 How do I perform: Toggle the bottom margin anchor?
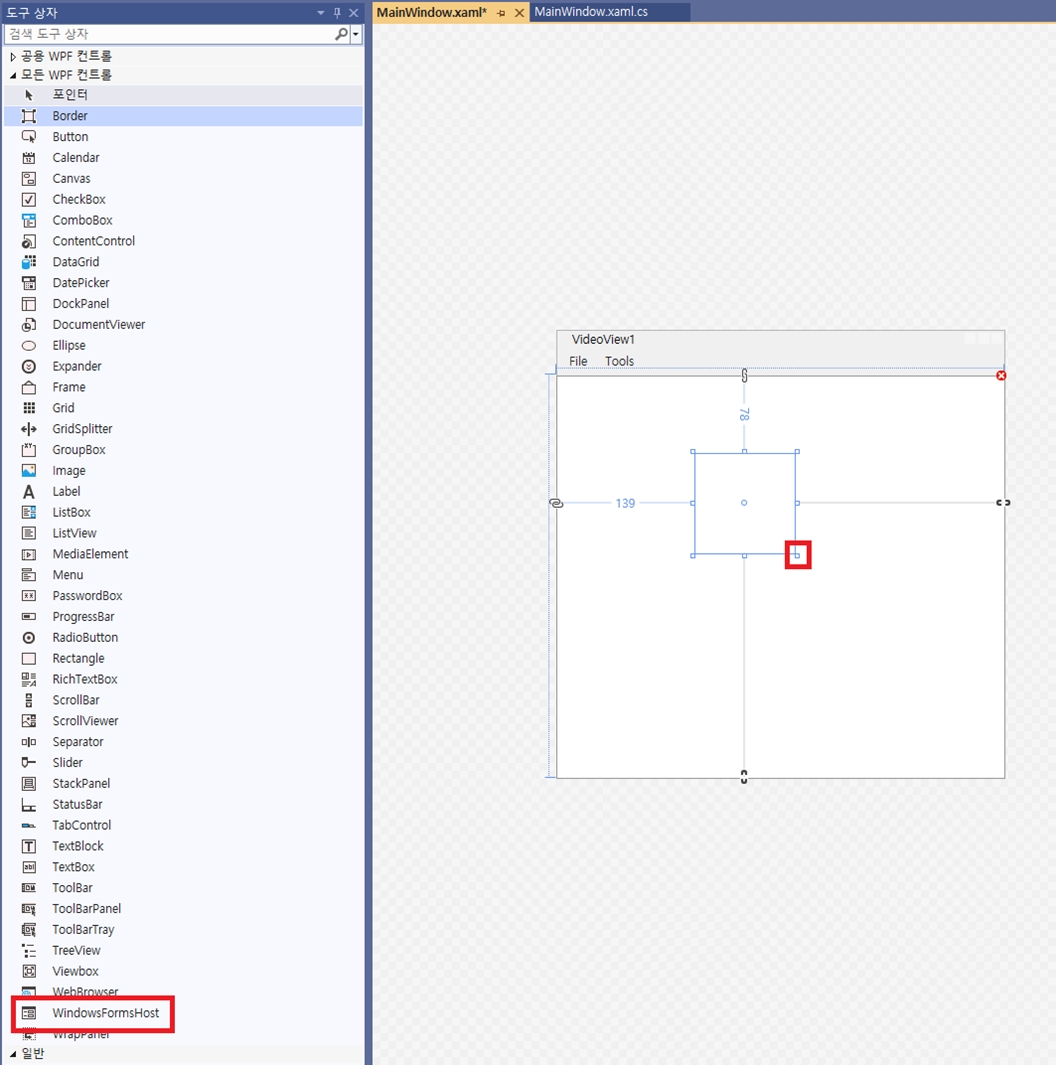point(744,777)
